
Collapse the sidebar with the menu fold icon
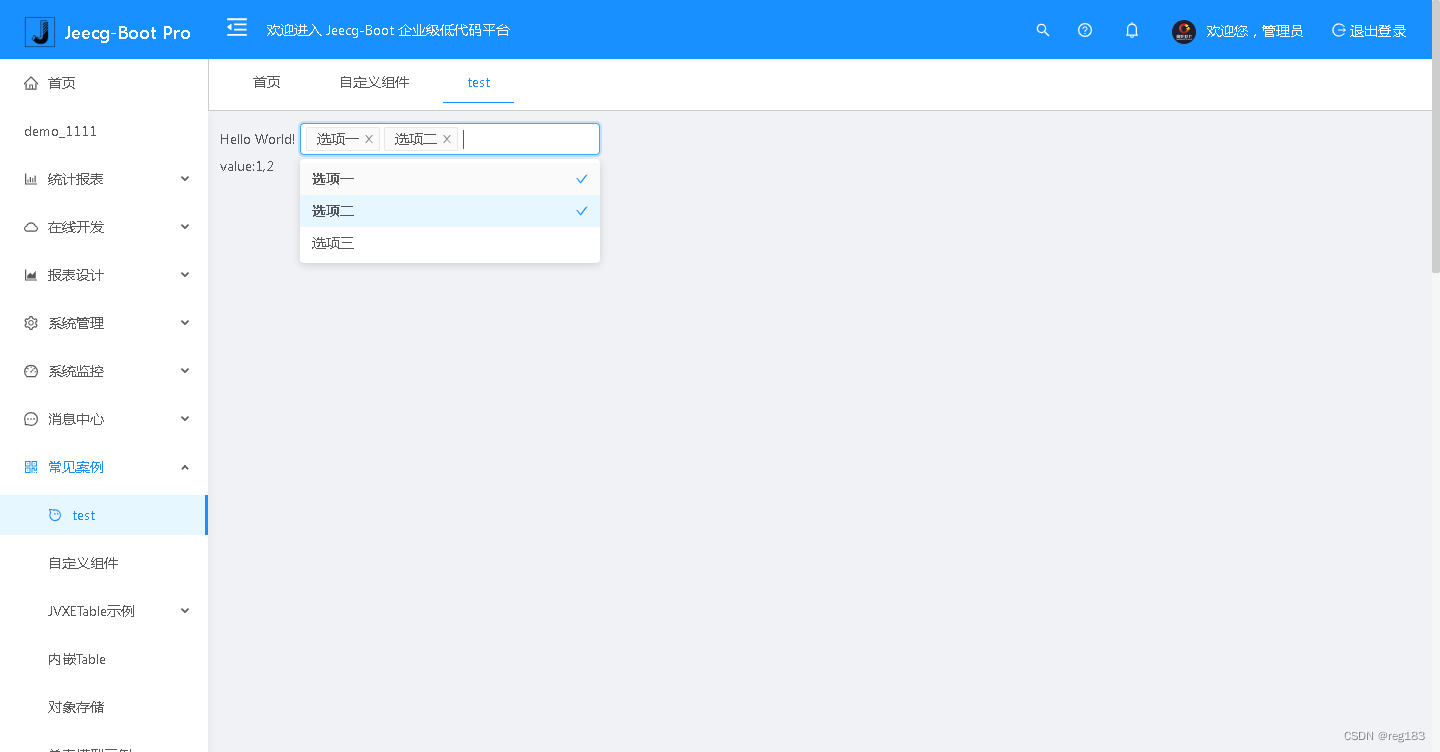(x=237, y=27)
